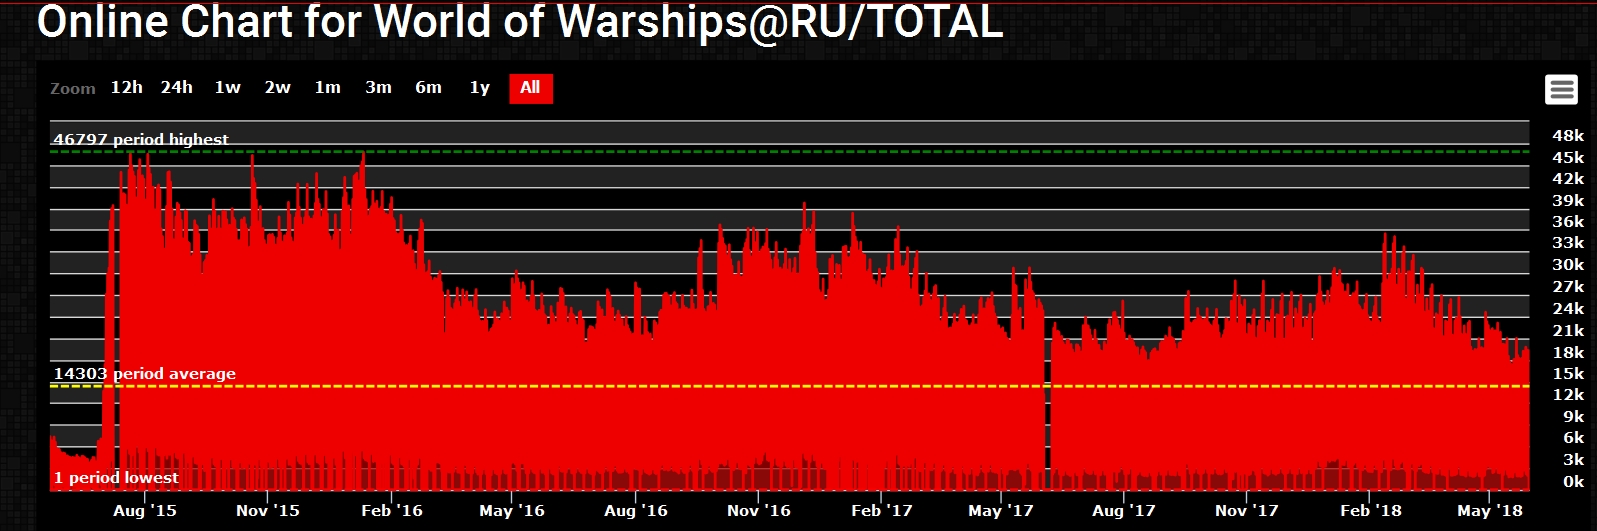Click the 'Online Chart for World of Warships@RU/TOTAL' title
Screen dimensions: 1597x531
[520, 22]
